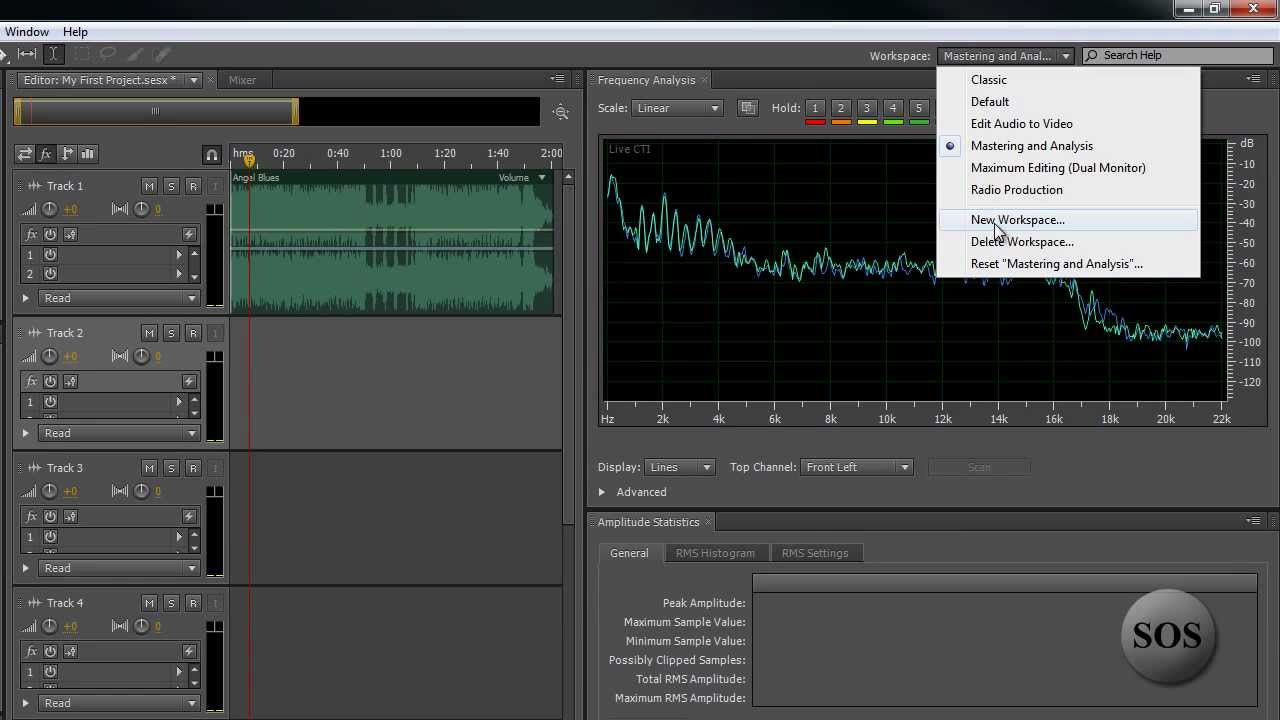Viewport: 1280px width, 720px height.
Task: Open Top Channel Front Left dropdown
Action: [x=857, y=467]
